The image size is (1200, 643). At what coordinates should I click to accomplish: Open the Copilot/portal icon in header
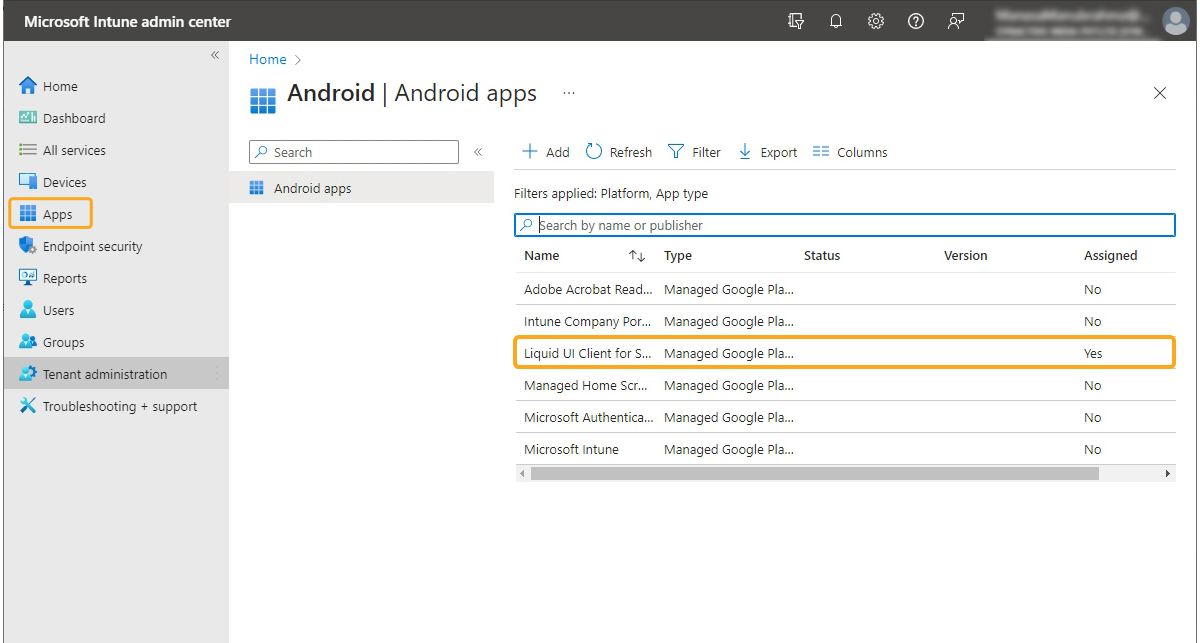click(796, 21)
